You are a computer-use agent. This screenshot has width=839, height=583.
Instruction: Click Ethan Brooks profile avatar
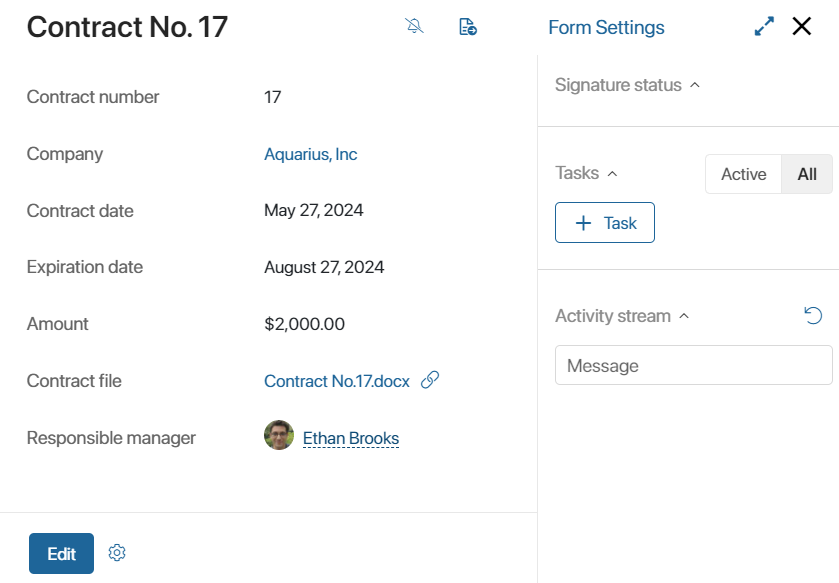[279, 435]
